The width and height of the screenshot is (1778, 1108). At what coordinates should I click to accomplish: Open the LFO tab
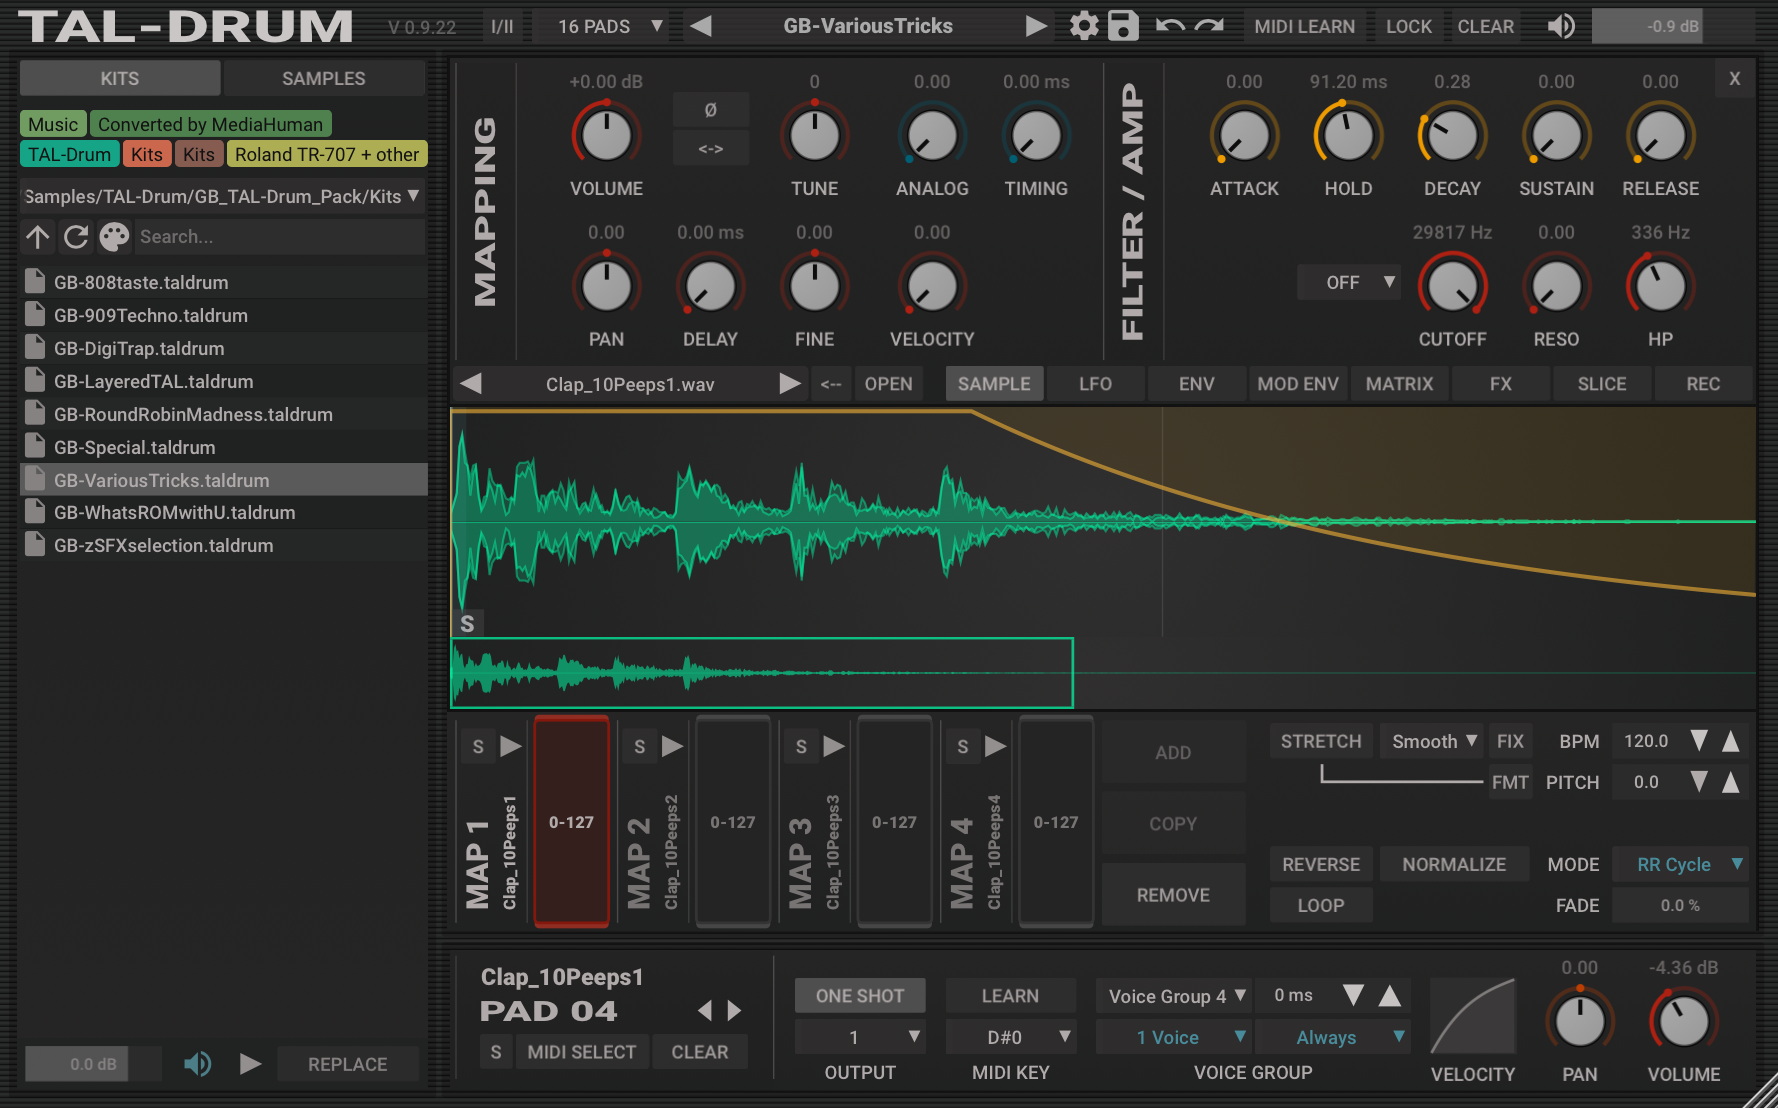coord(1095,384)
